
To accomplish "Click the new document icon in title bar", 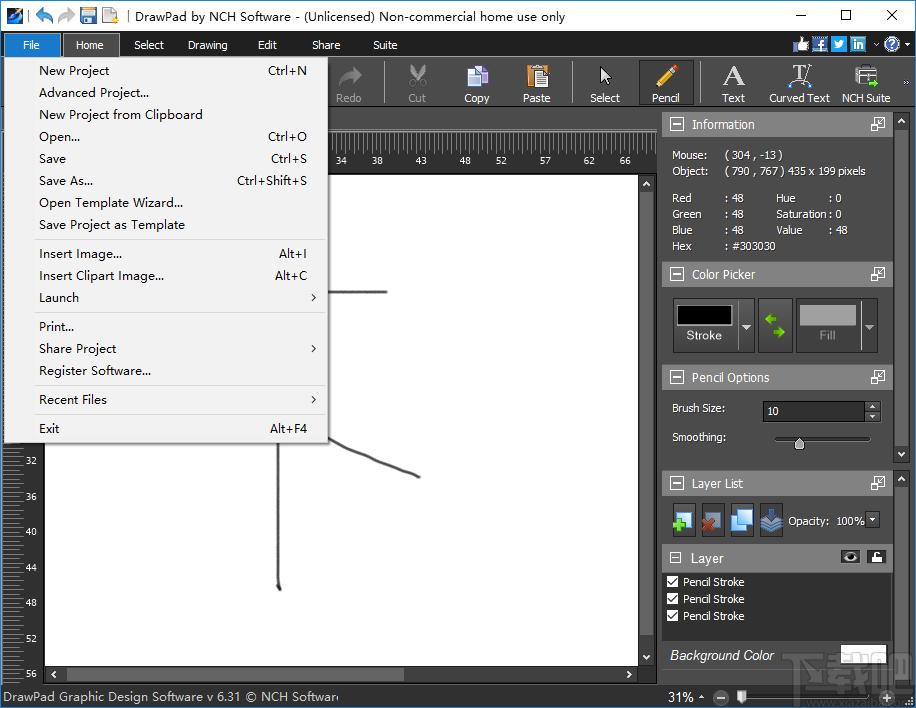I will 110,15.
